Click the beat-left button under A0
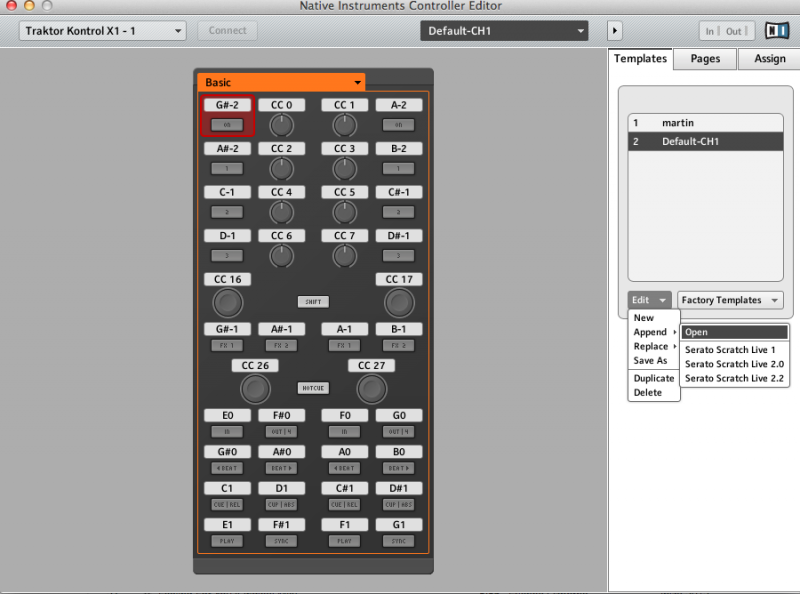 click(x=344, y=468)
